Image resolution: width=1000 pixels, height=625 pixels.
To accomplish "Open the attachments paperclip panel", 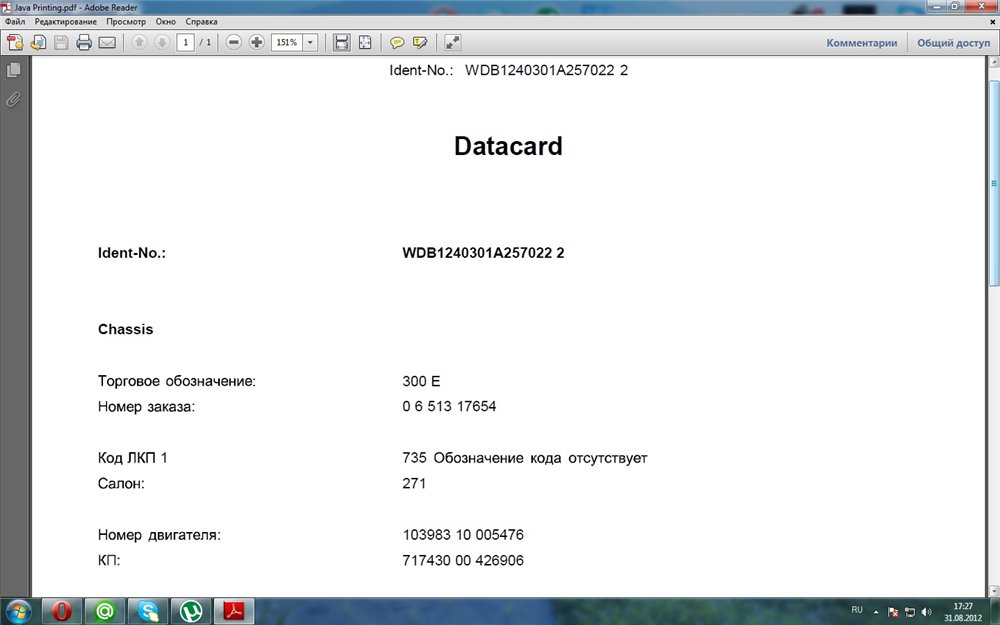I will coord(14,99).
